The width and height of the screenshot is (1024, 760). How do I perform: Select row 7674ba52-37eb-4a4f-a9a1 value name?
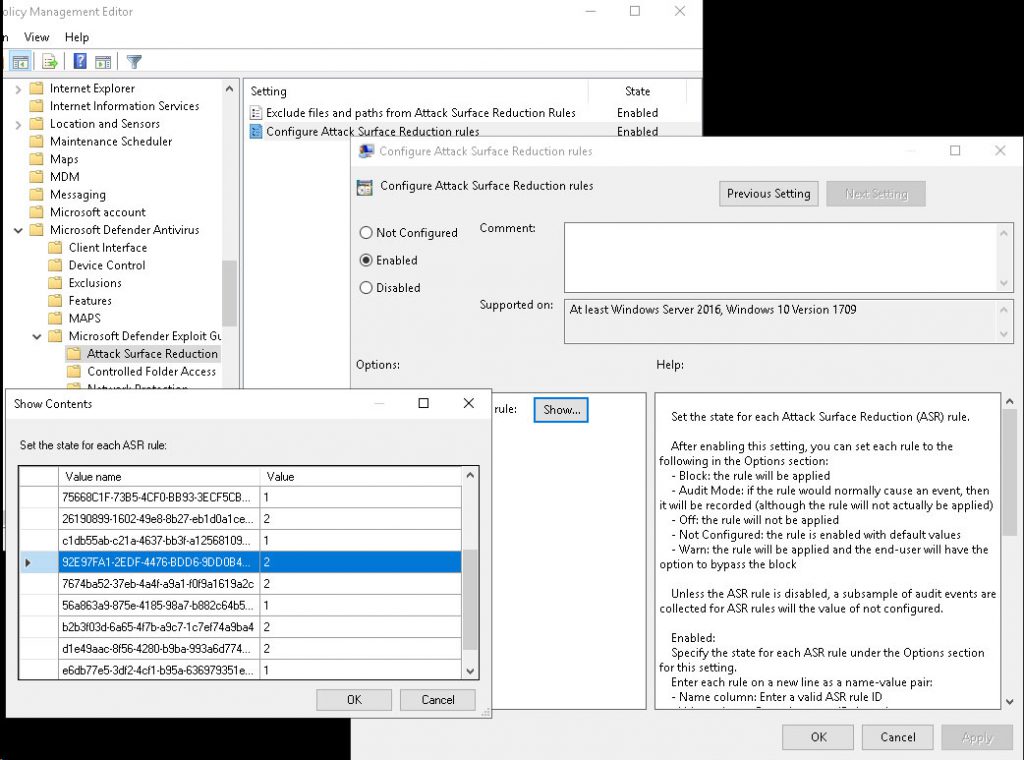pos(159,584)
